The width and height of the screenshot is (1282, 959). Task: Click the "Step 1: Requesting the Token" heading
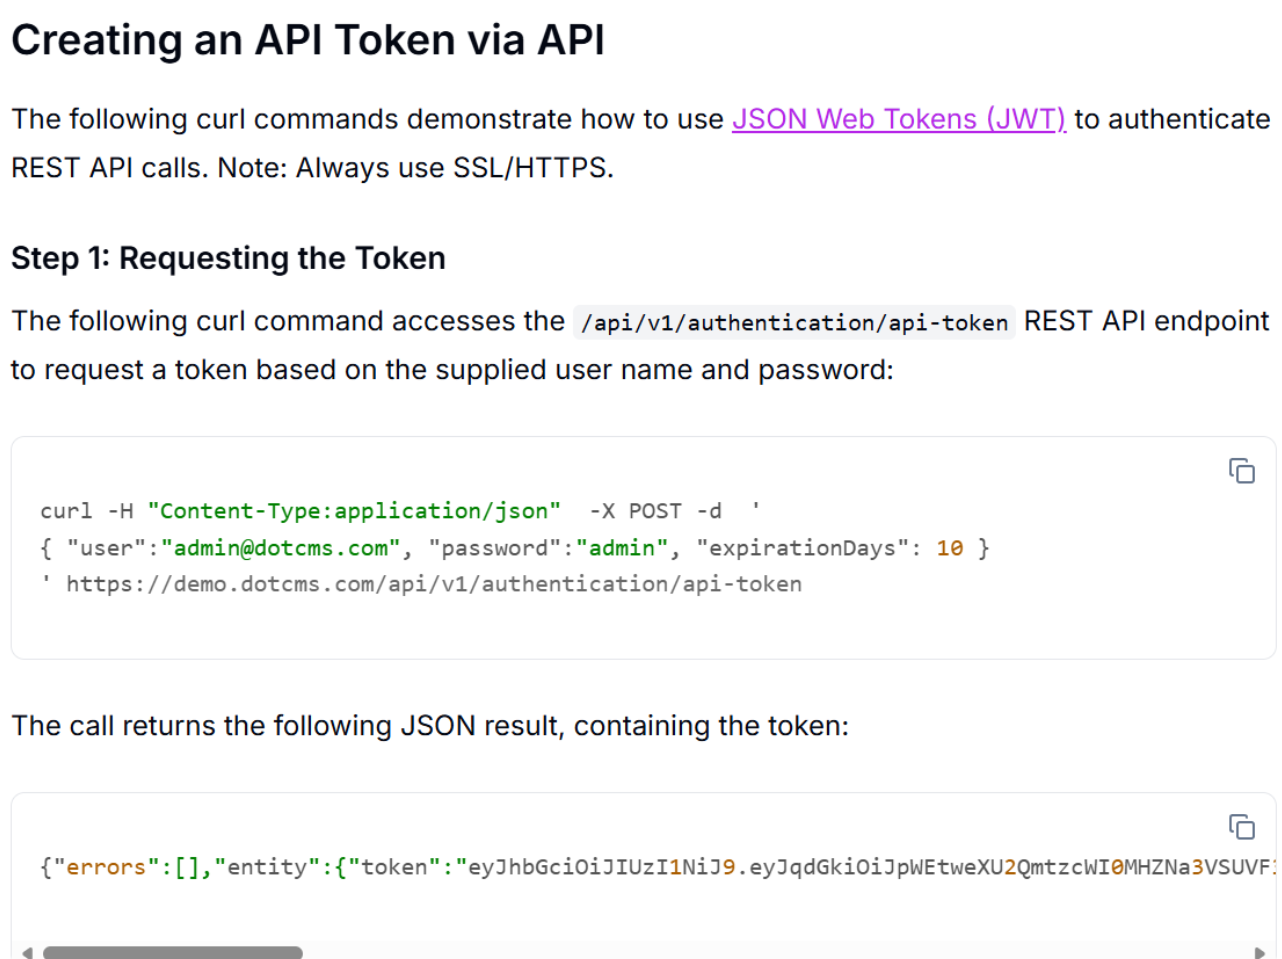228,258
